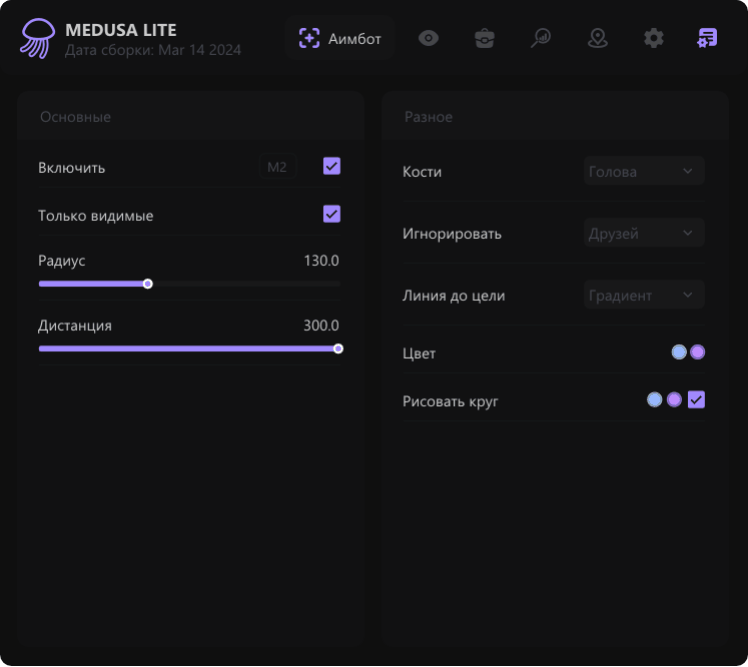Open the Кости dropdown showing Голова

pyautogui.click(x=644, y=171)
